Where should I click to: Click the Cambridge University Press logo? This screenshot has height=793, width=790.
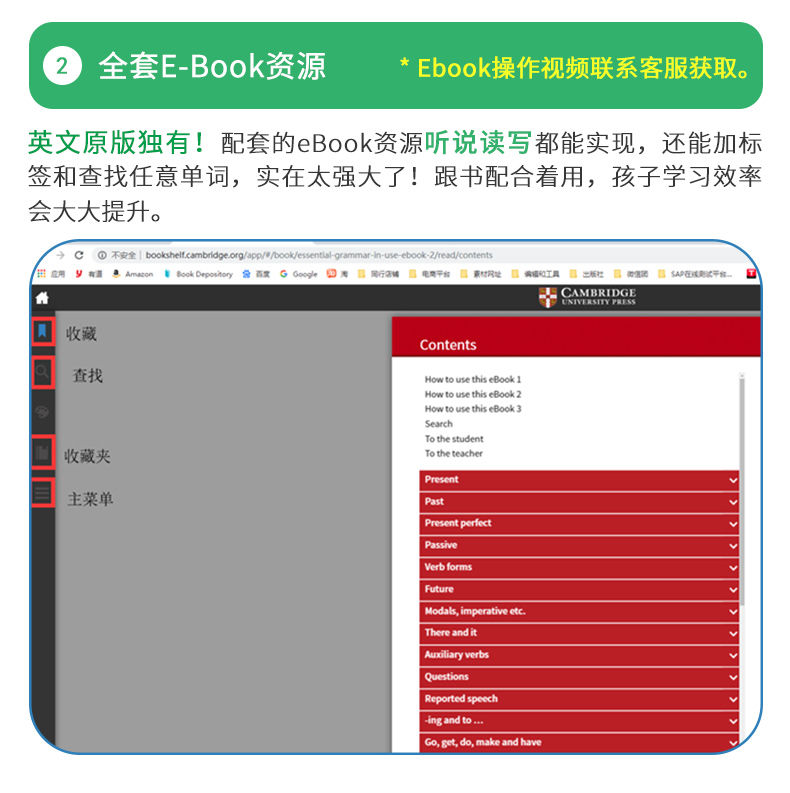click(587, 297)
